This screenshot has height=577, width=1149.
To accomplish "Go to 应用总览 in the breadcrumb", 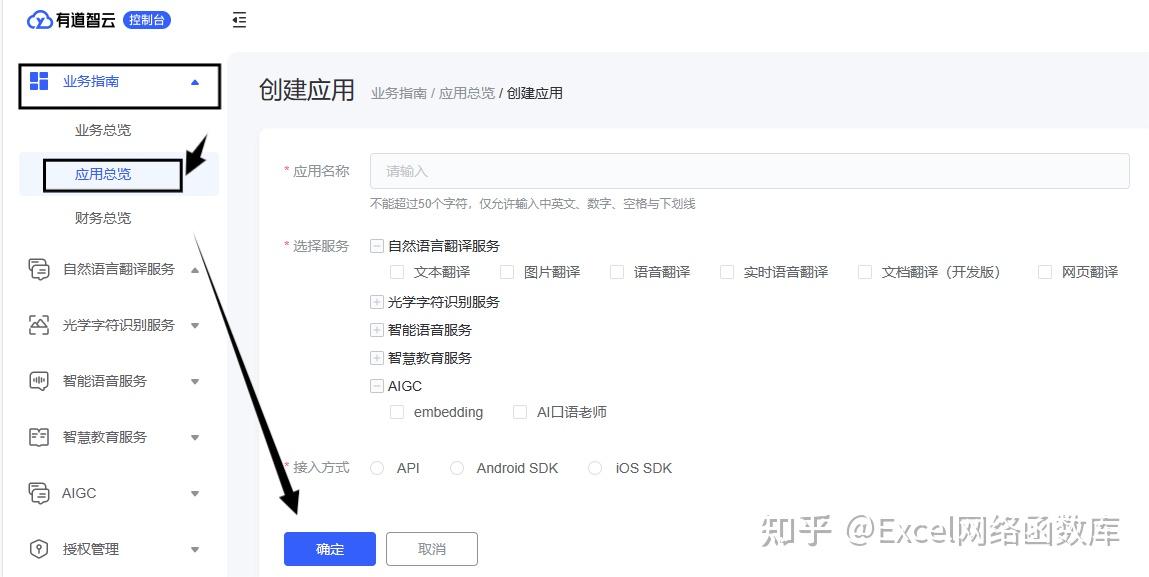I will tap(467, 93).
